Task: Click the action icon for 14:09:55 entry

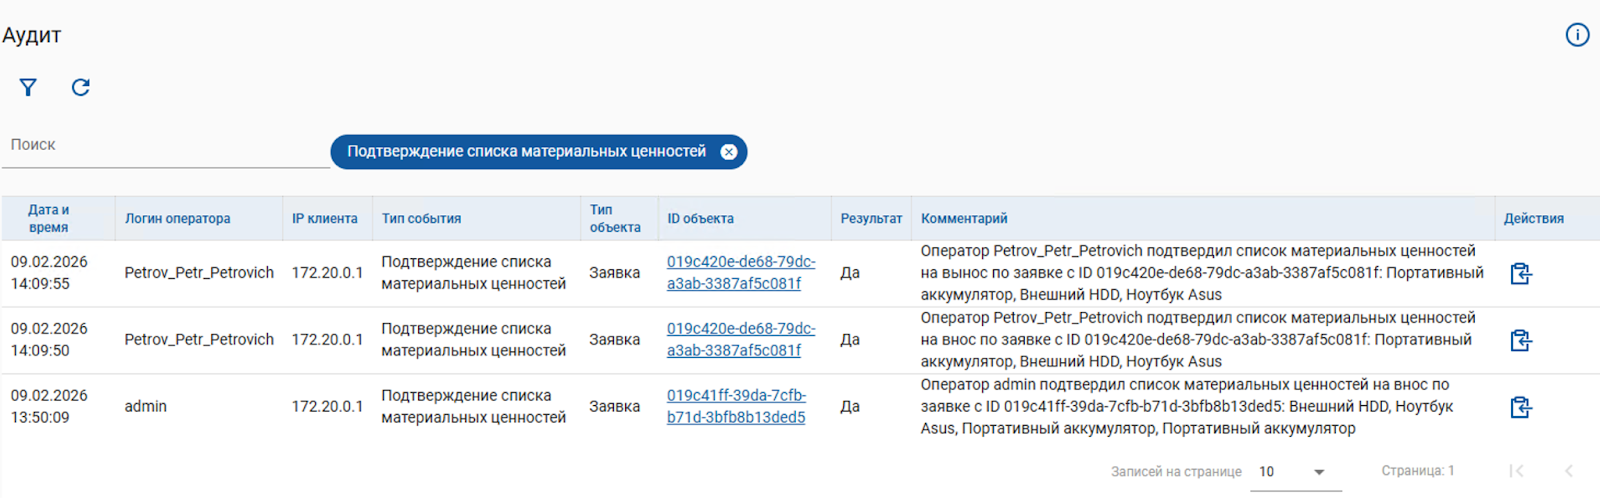Action: click(x=1520, y=273)
